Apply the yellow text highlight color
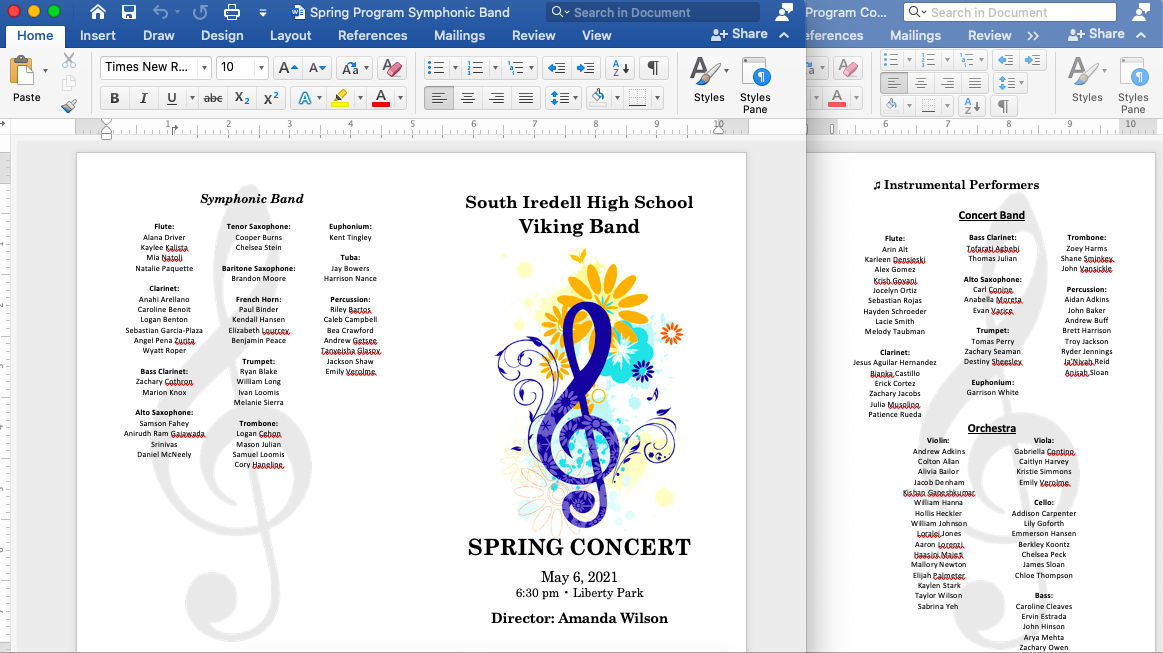Image resolution: width=1163 pixels, height=653 pixels. (x=340, y=98)
